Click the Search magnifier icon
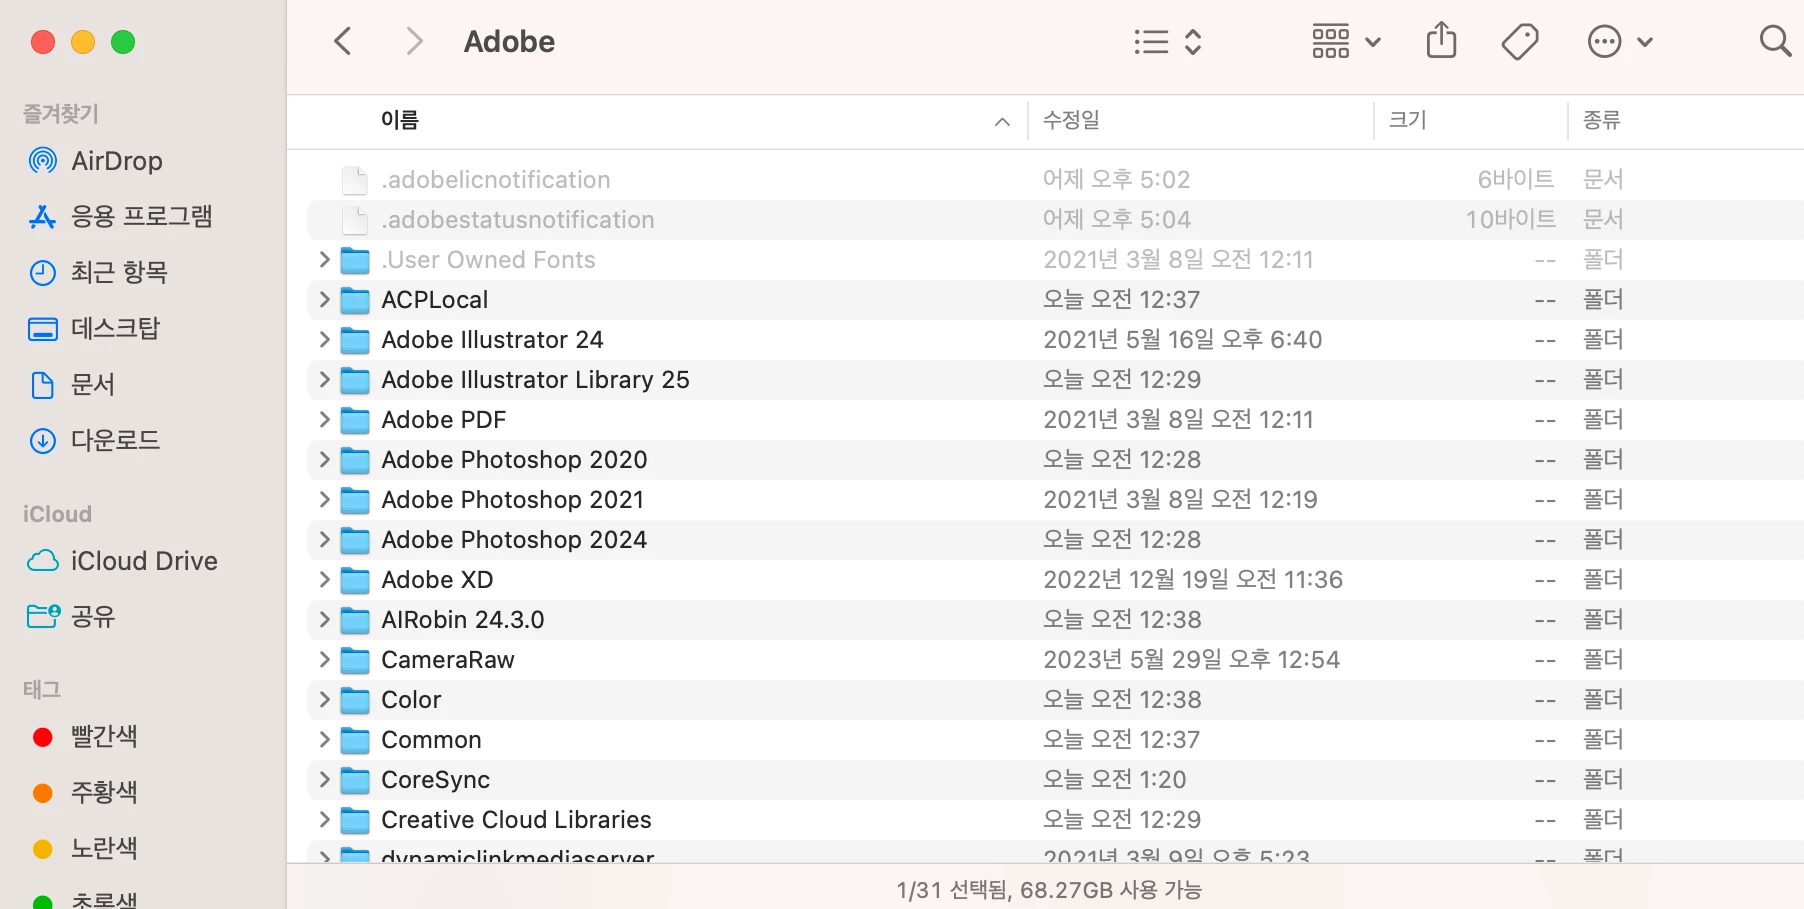 1775,41
